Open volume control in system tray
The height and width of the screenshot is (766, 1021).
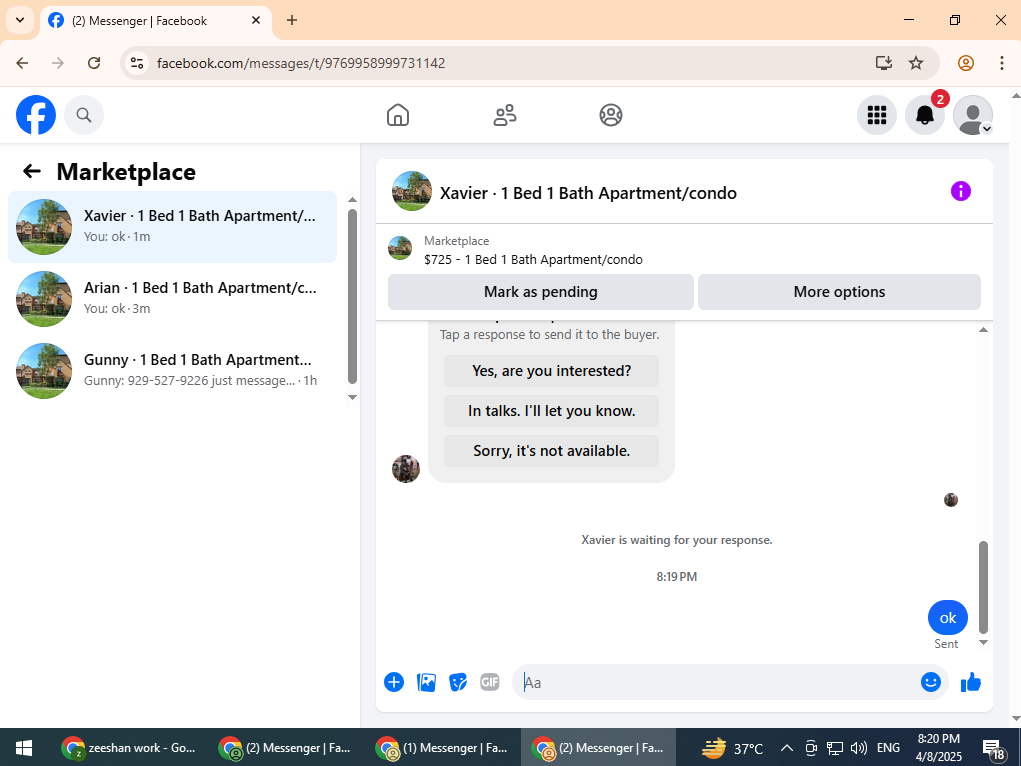coord(859,748)
